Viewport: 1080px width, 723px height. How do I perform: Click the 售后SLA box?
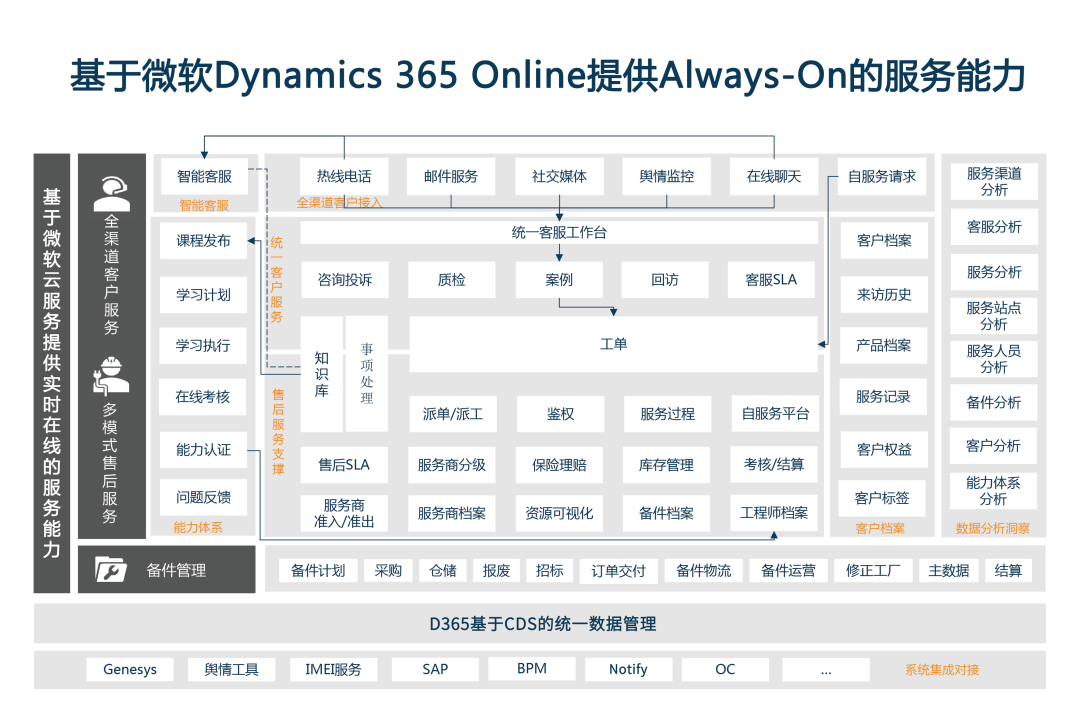click(x=345, y=464)
